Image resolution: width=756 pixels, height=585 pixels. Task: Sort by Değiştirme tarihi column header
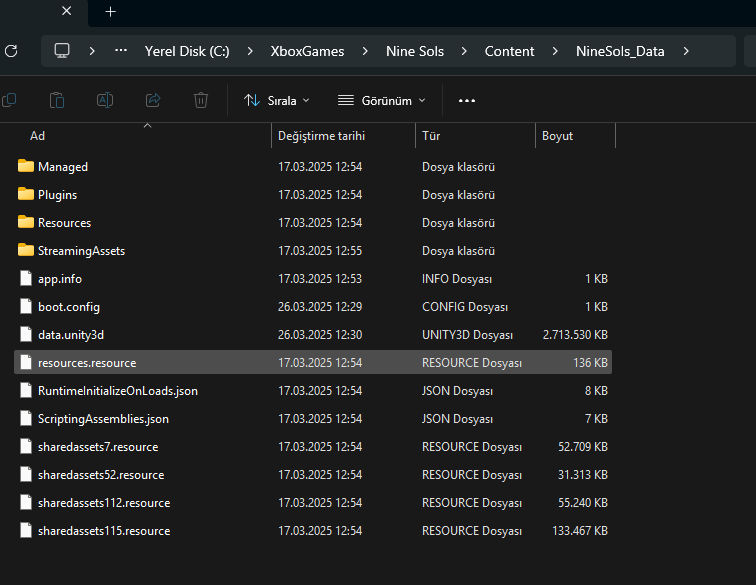pyautogui.click(x=322, y=136)
